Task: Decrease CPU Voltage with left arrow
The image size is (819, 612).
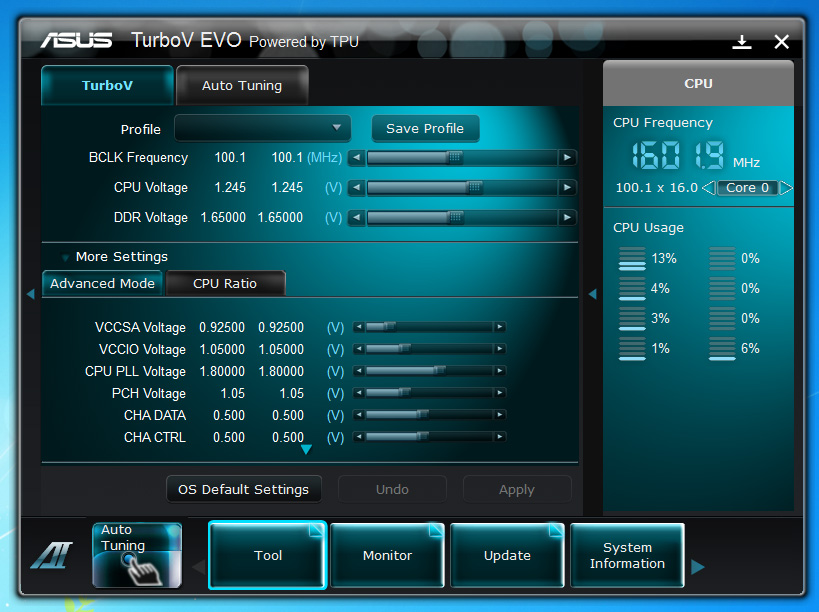Action: point(356,187)
